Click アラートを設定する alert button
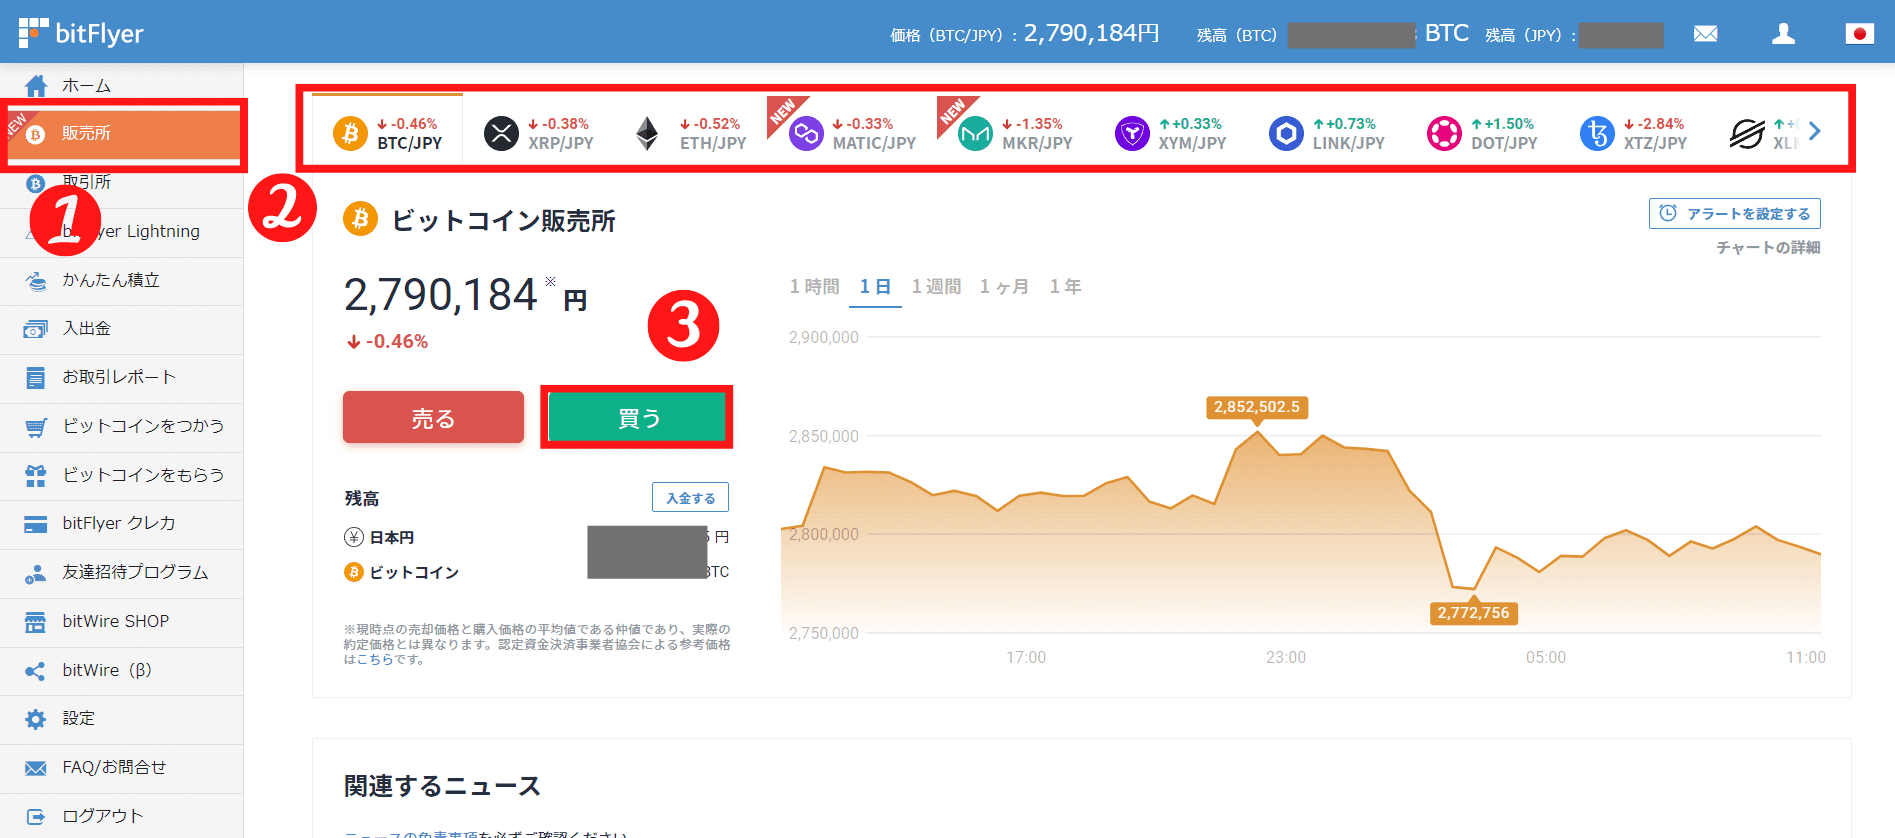1895x838 pixels. coord(1734,213)
